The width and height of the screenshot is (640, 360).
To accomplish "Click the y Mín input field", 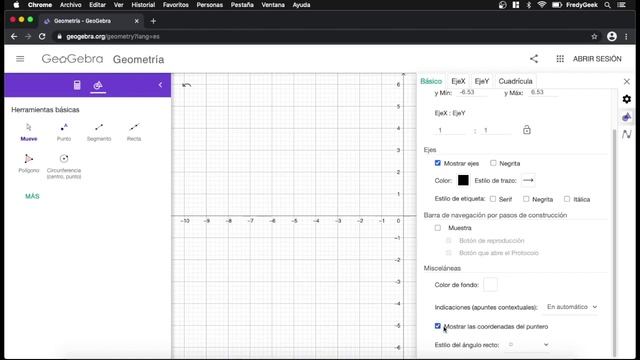I will 473,93.
